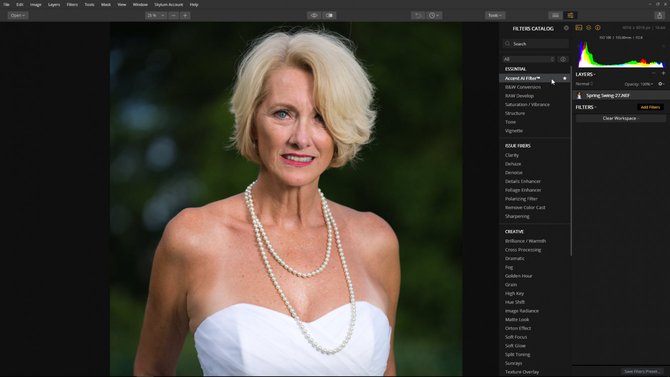Select the Clarity filter

(511, 155)
